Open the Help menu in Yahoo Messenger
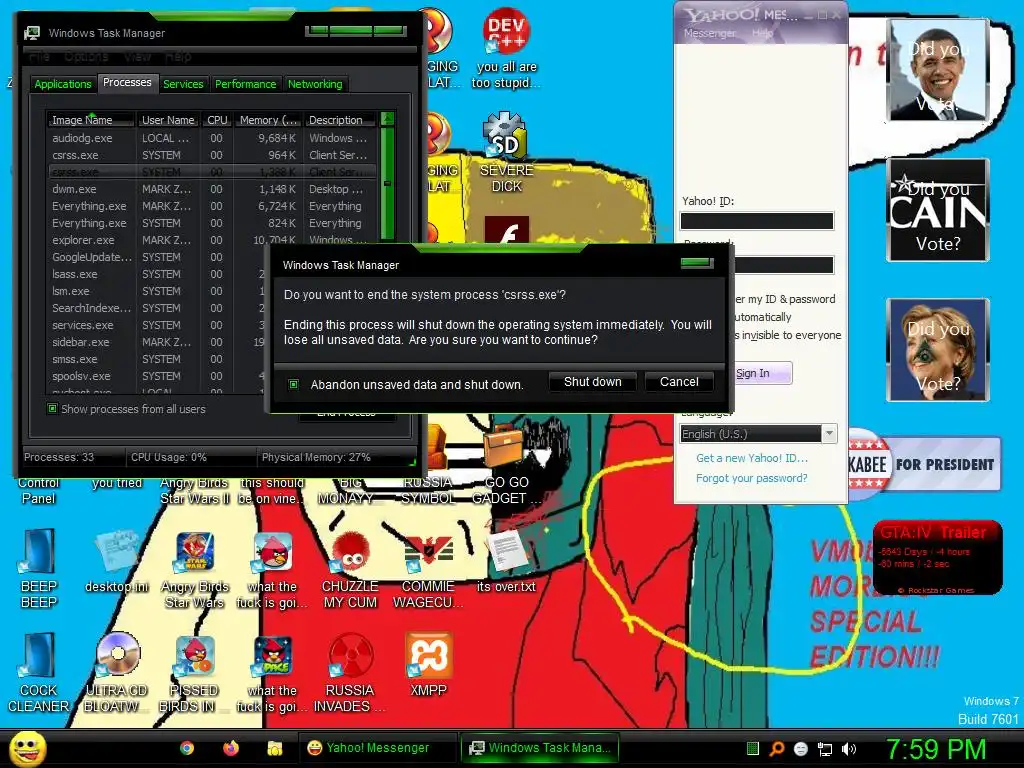The image size is (1024, 768). pos(762,33)
